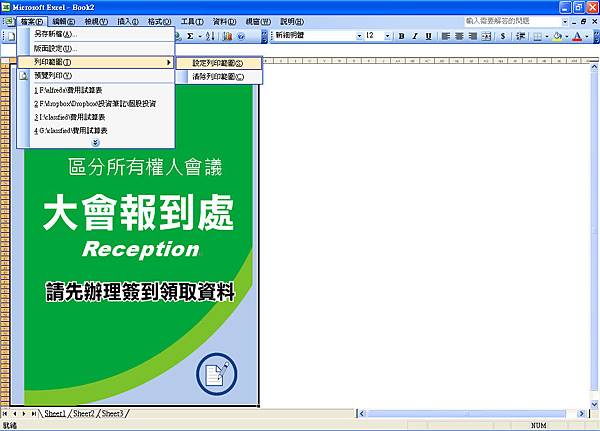This screenshot has width=600, height=431.
Task: Click the Increase Indent icon
Action: pos(520,36)
